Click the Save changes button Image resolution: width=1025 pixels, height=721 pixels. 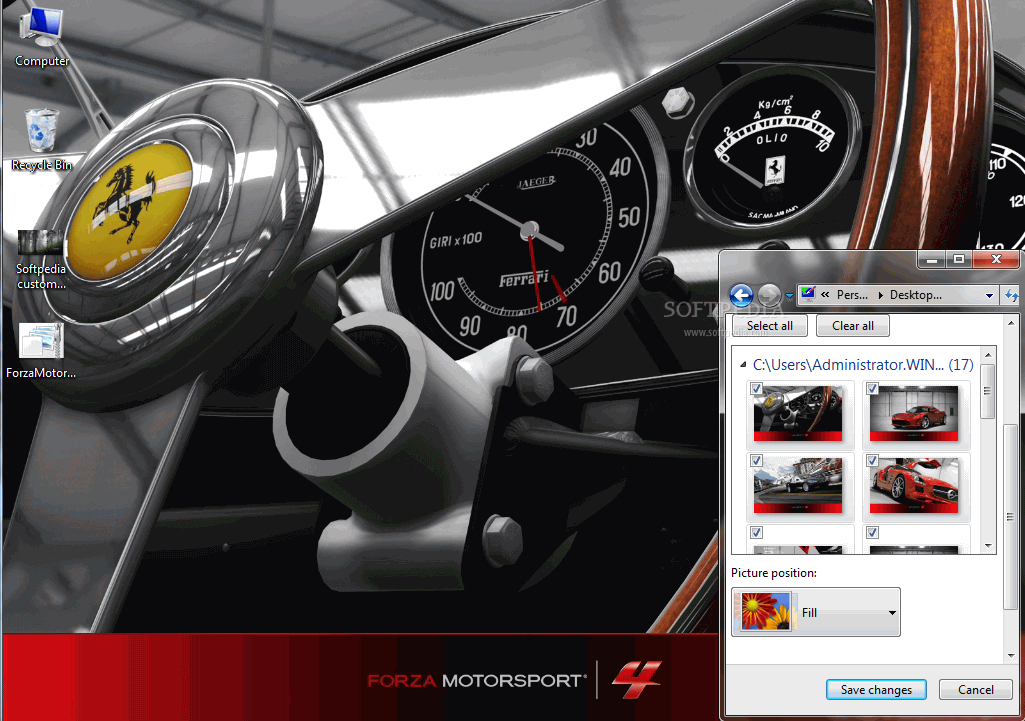tap(876, 690)
